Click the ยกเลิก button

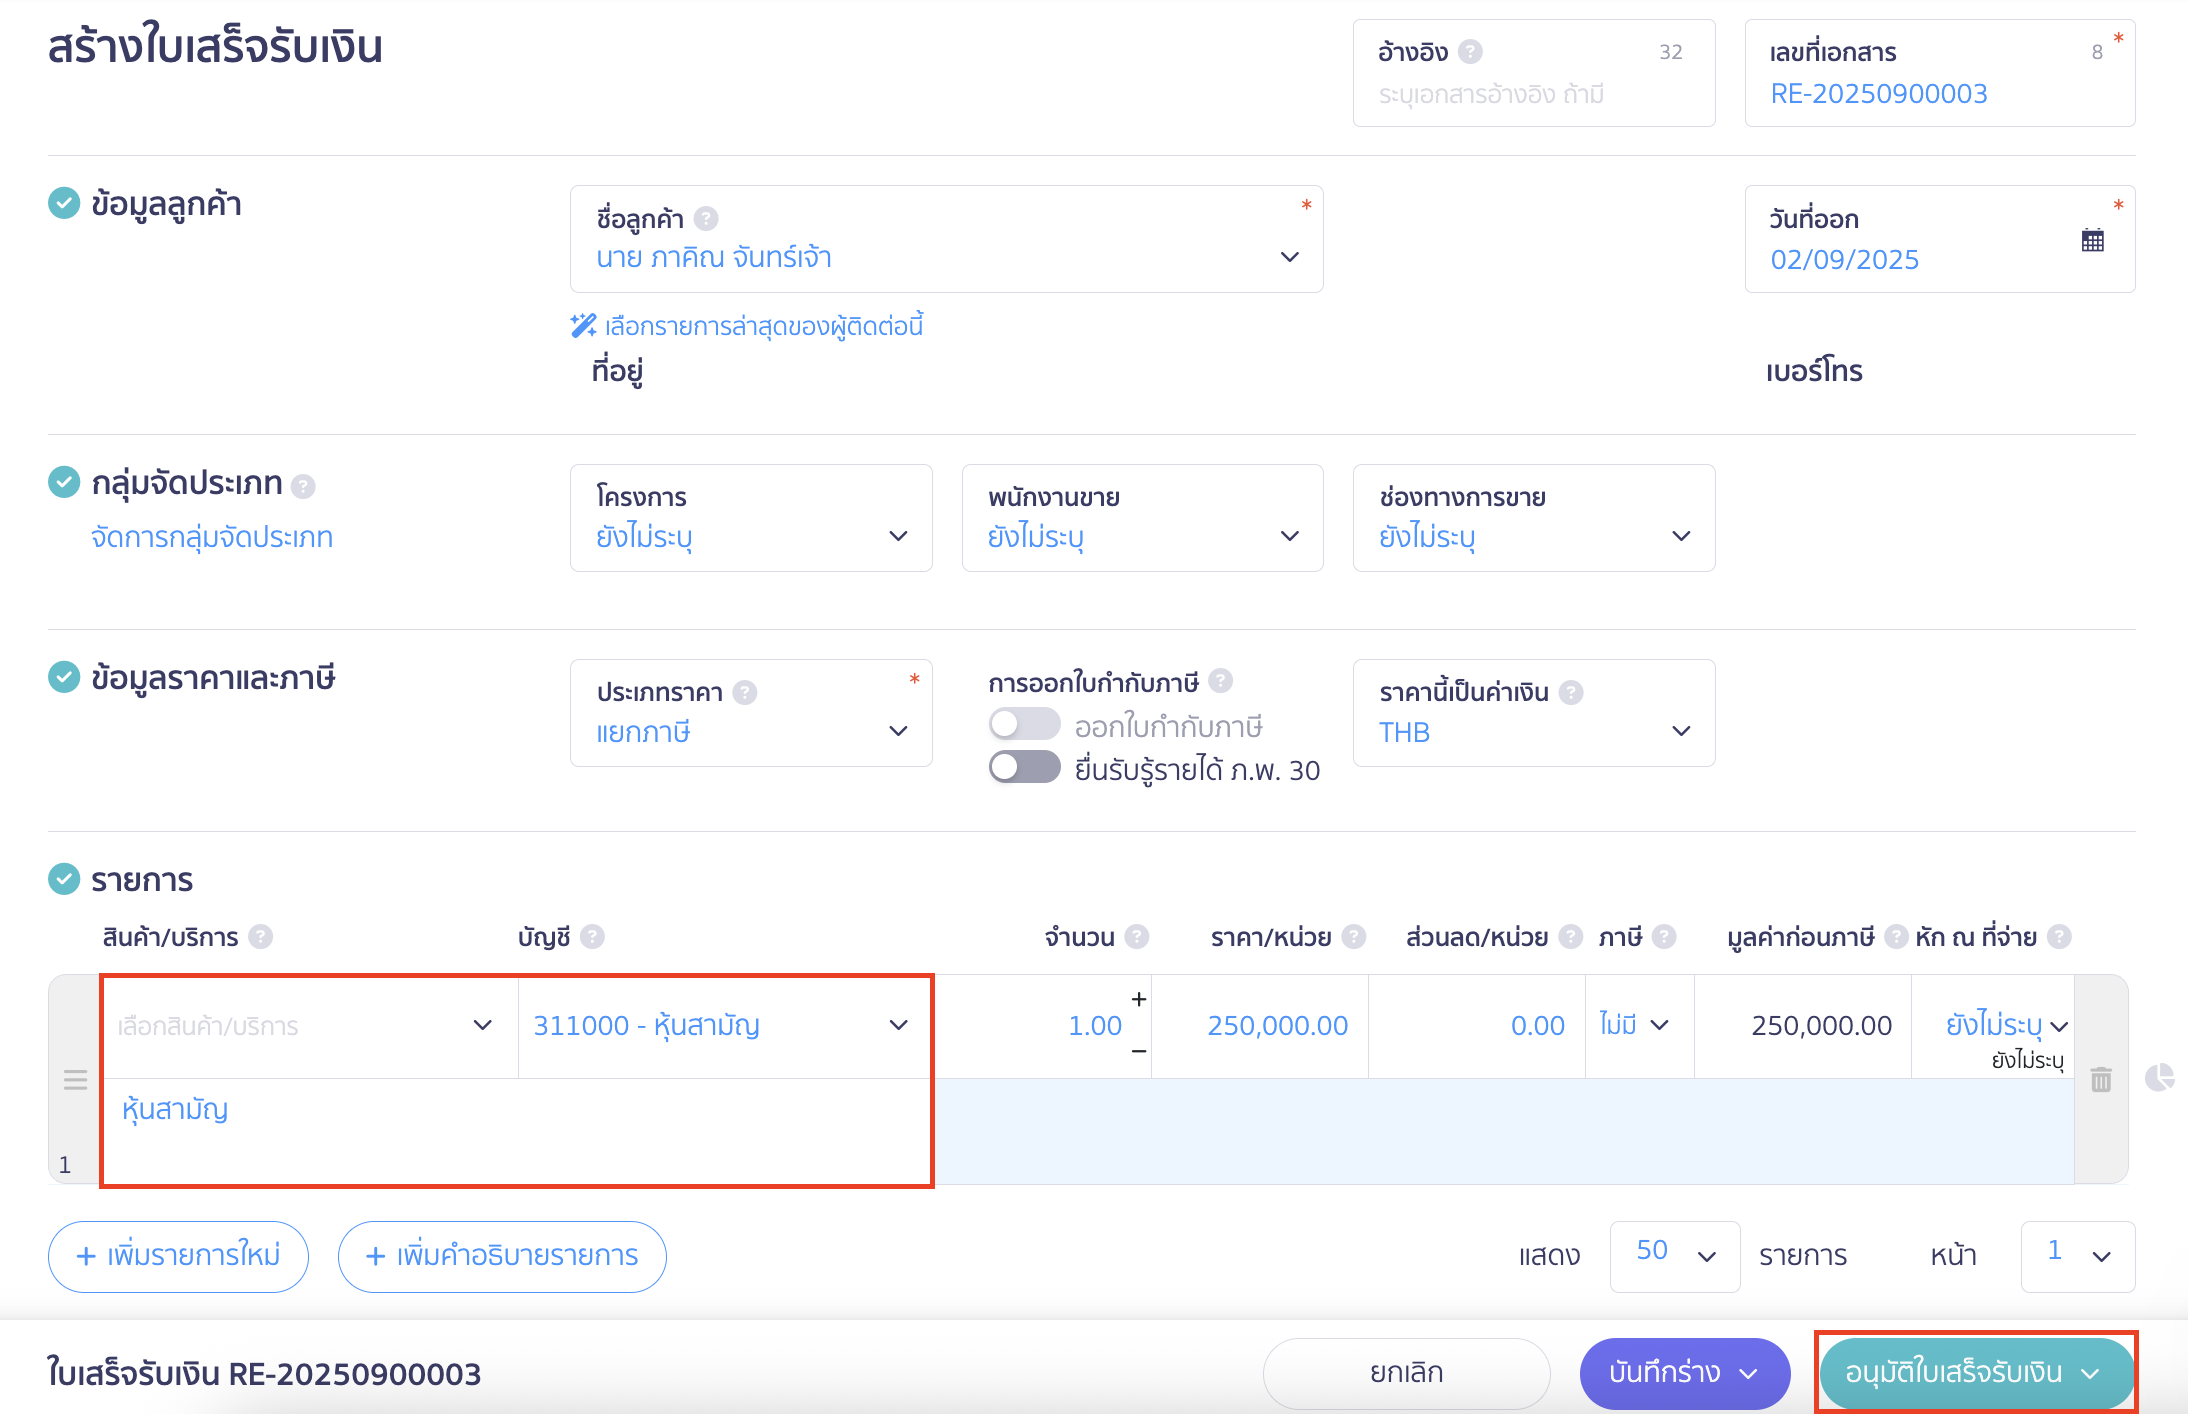tap(1406, 1373)
